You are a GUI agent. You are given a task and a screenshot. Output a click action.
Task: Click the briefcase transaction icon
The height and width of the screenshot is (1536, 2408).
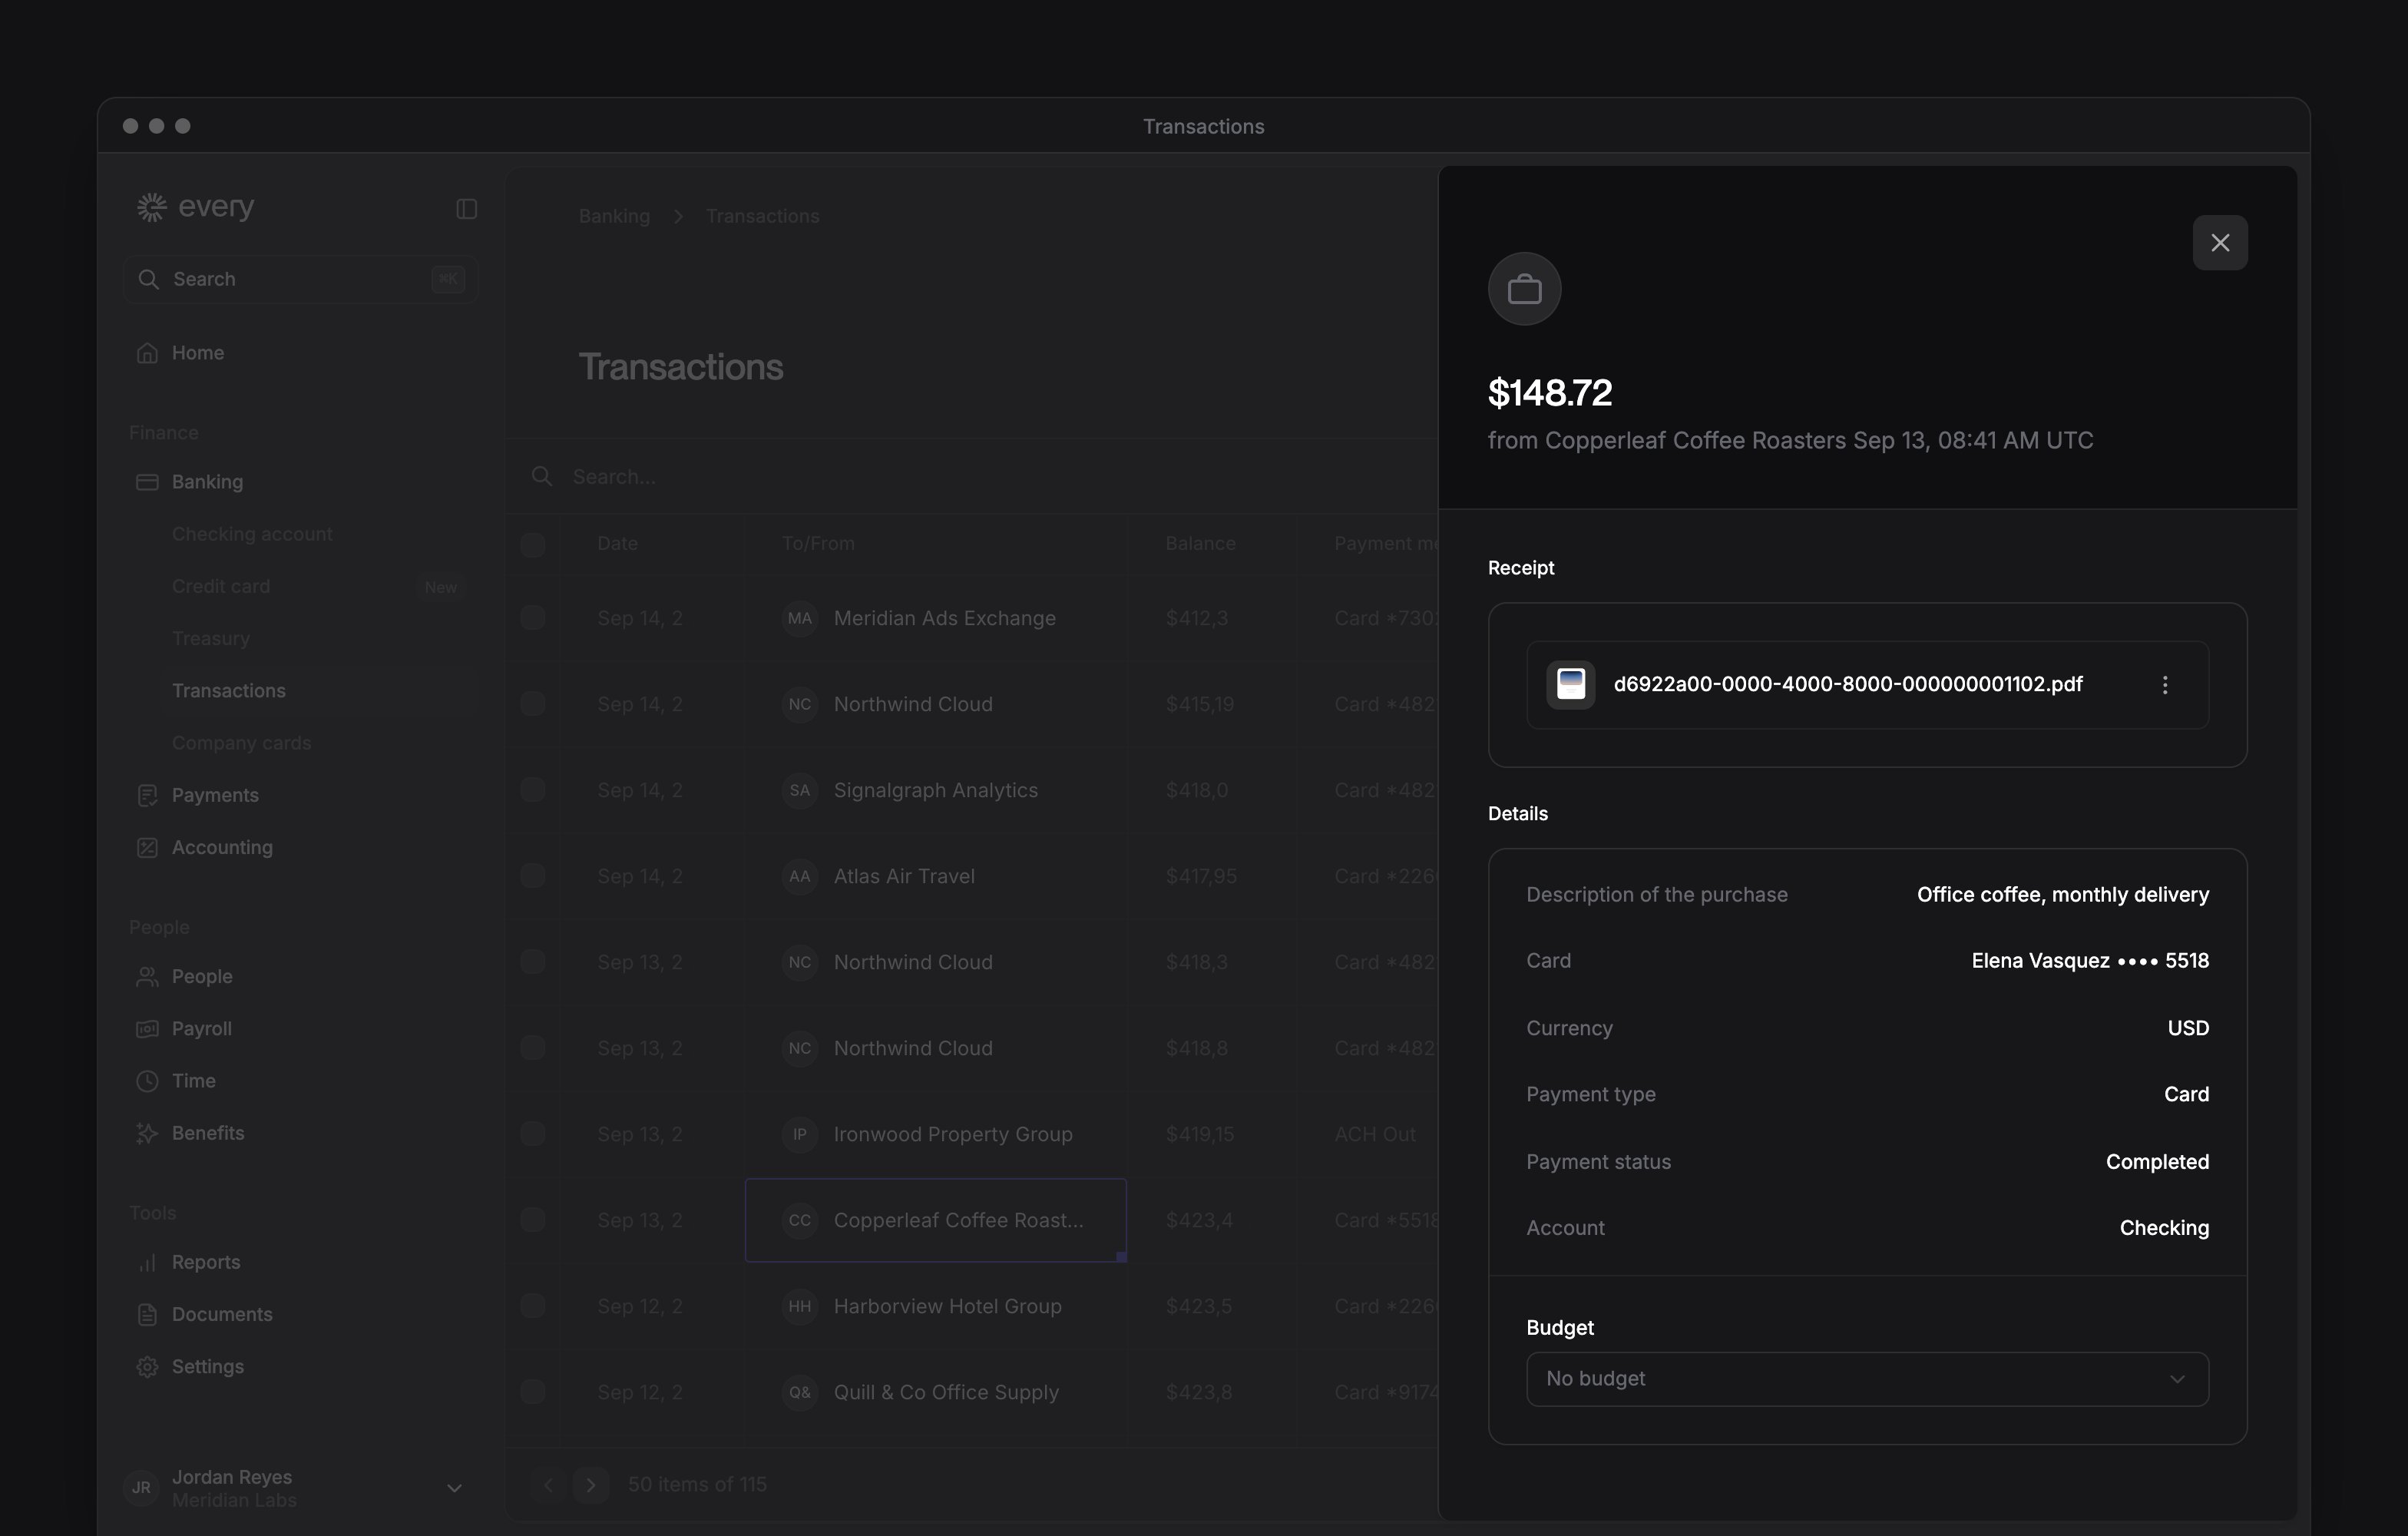(x=1524, y=289)
